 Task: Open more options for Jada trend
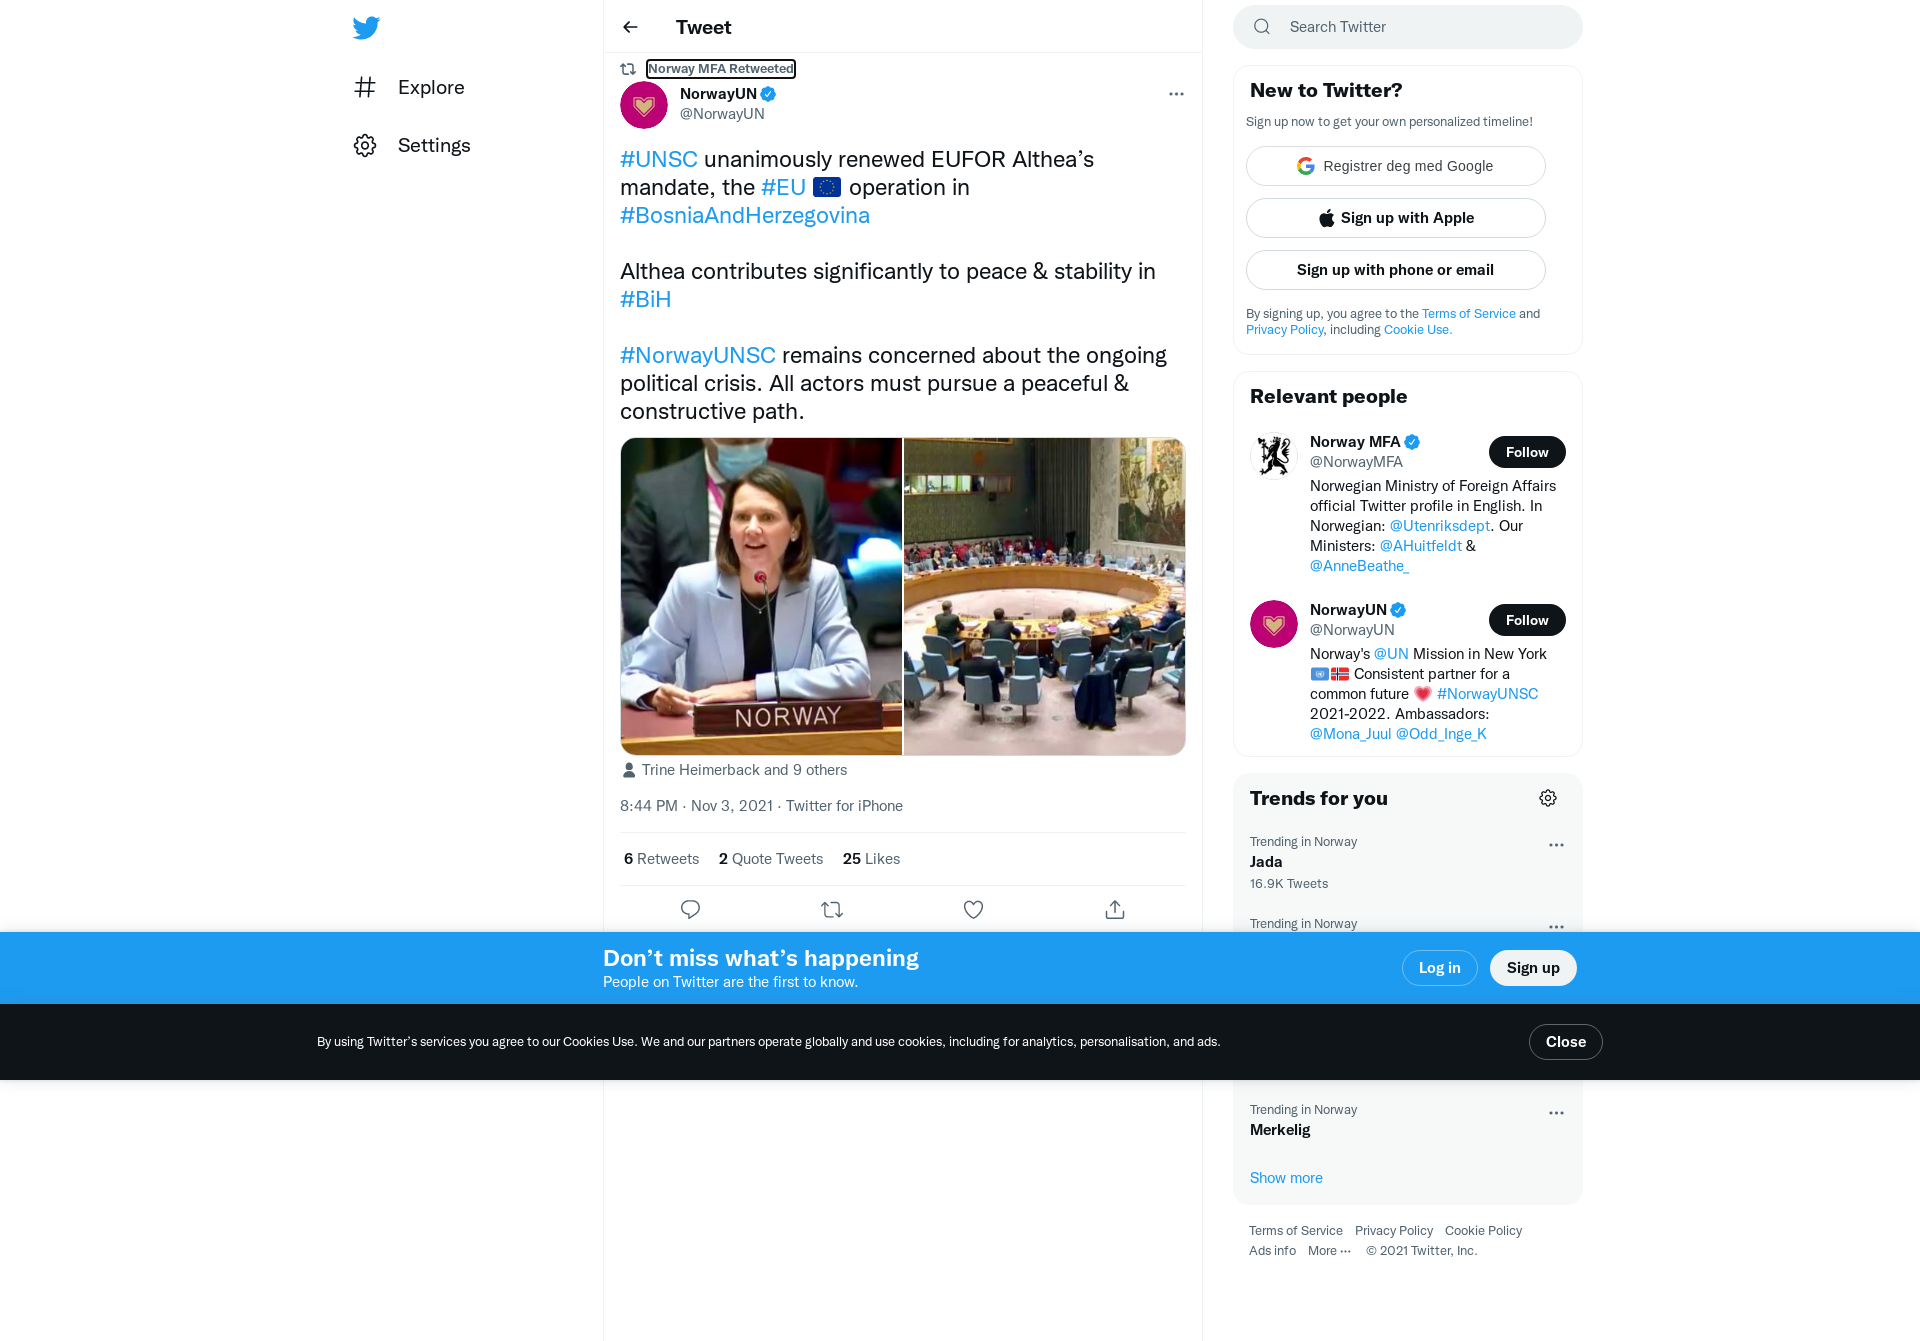[1556, 845]
